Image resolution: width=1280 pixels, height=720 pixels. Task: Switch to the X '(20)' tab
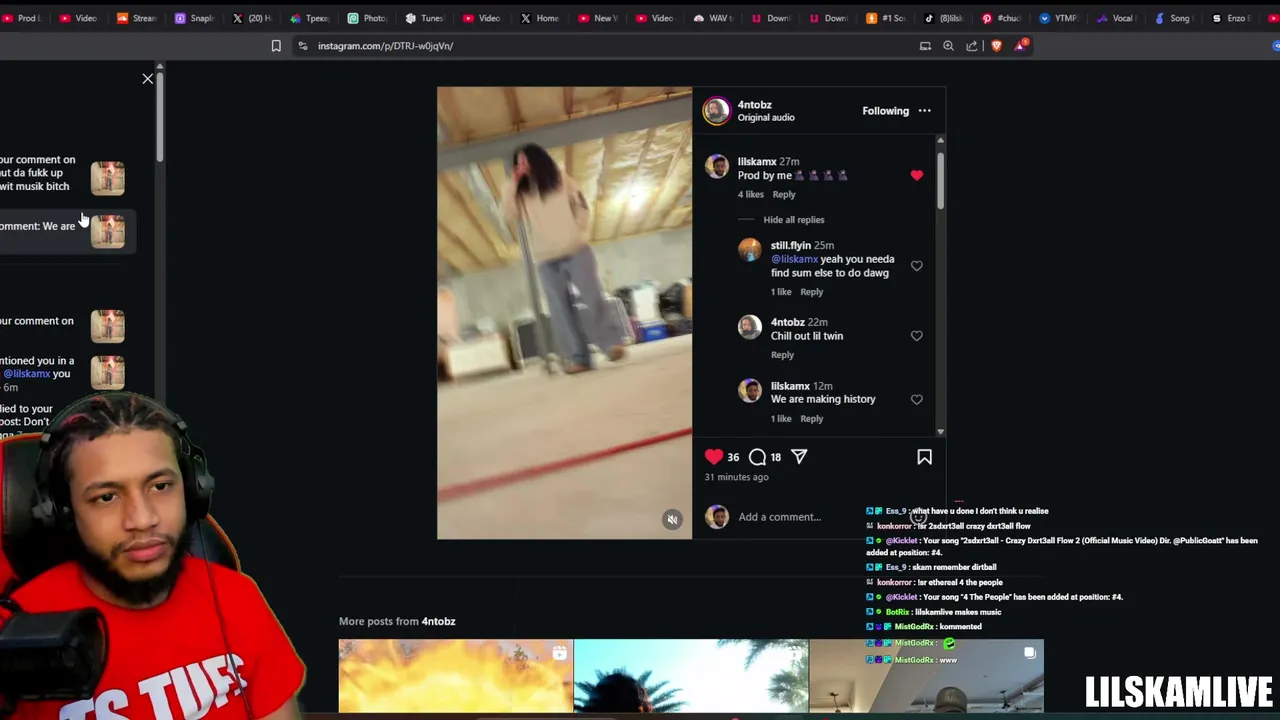[x=253, y=18]
